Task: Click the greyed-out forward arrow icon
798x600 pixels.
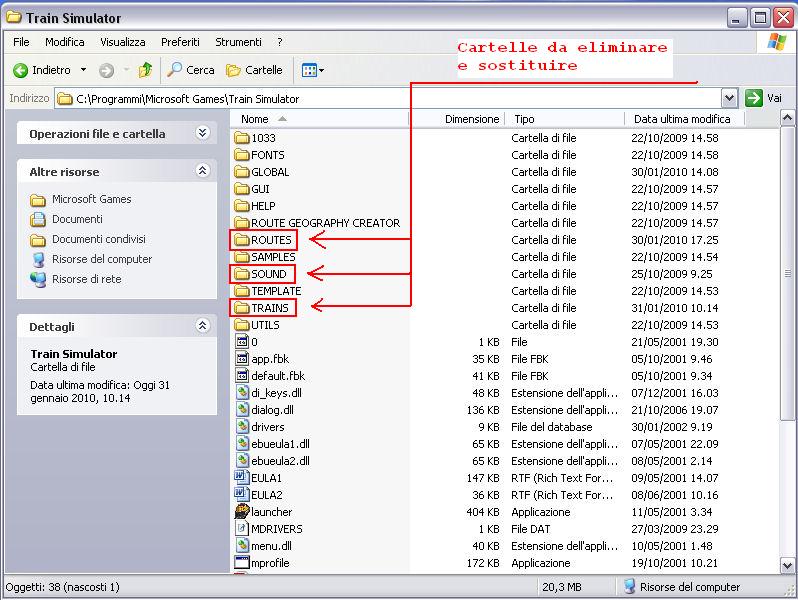Action: coord(106,70)
